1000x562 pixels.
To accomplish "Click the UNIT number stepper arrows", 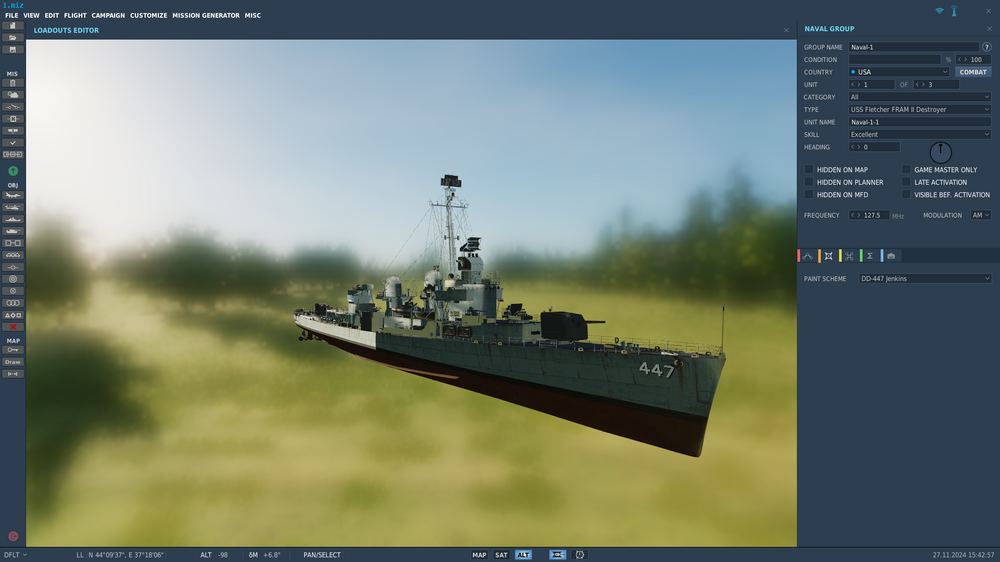I will [x=855, y=85].
